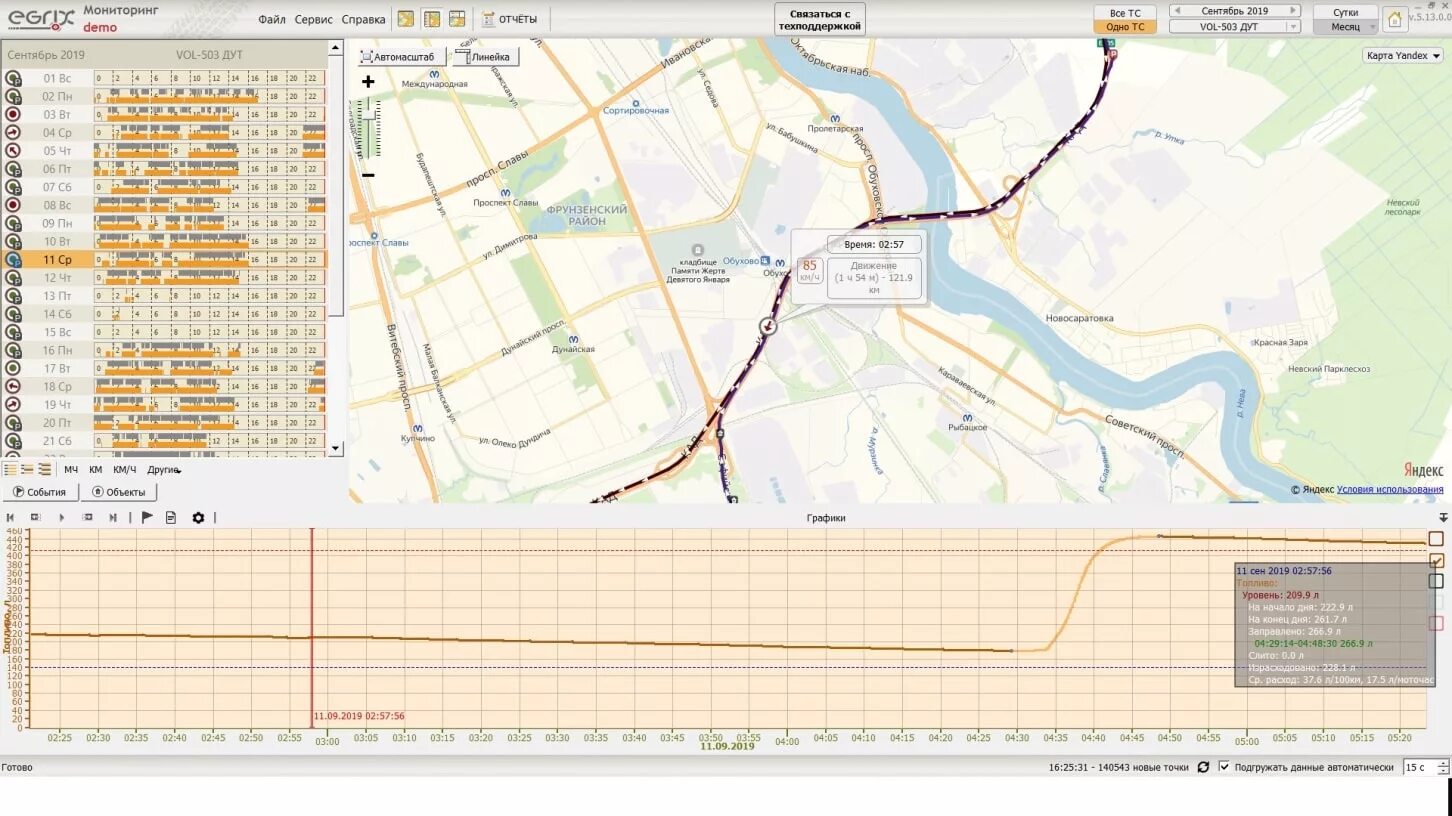Viewport: 1452px width, 816px height.
Task: Select the first list view mode icon
Action: 10,469
